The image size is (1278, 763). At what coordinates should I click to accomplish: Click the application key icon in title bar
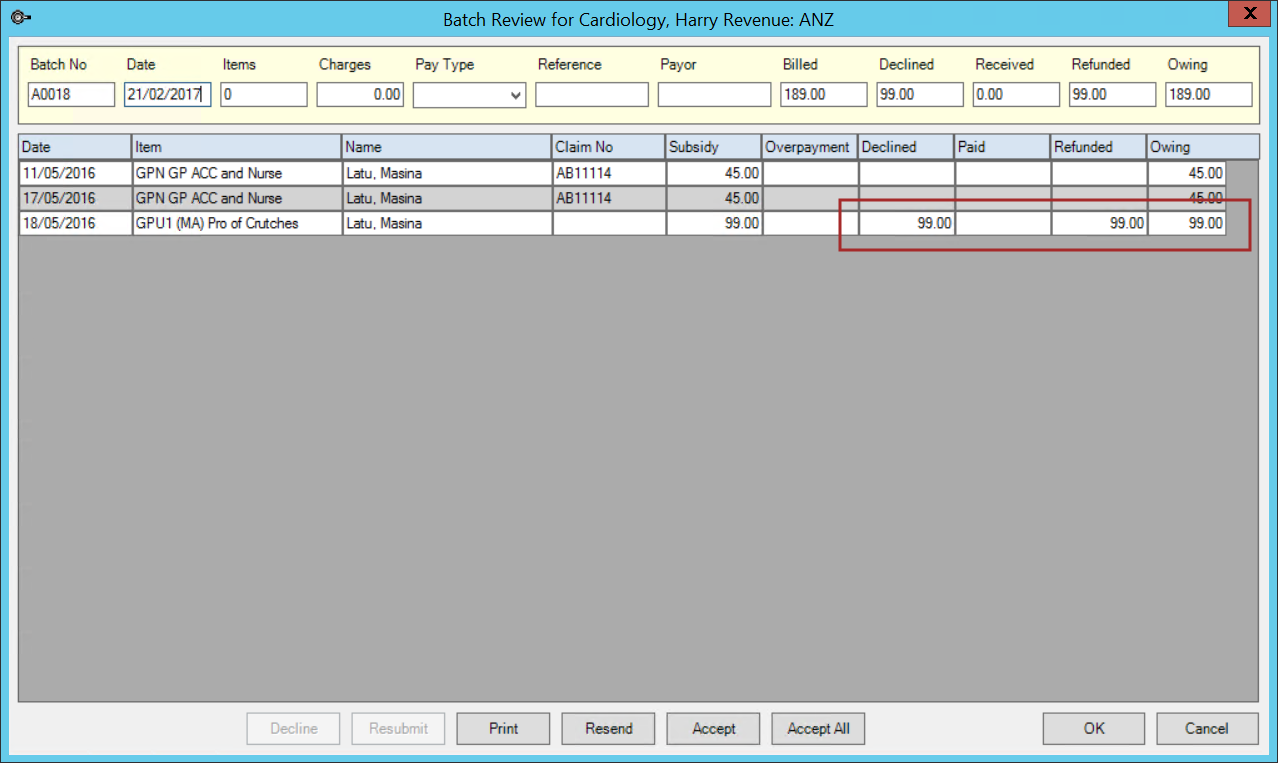[18, 17]
